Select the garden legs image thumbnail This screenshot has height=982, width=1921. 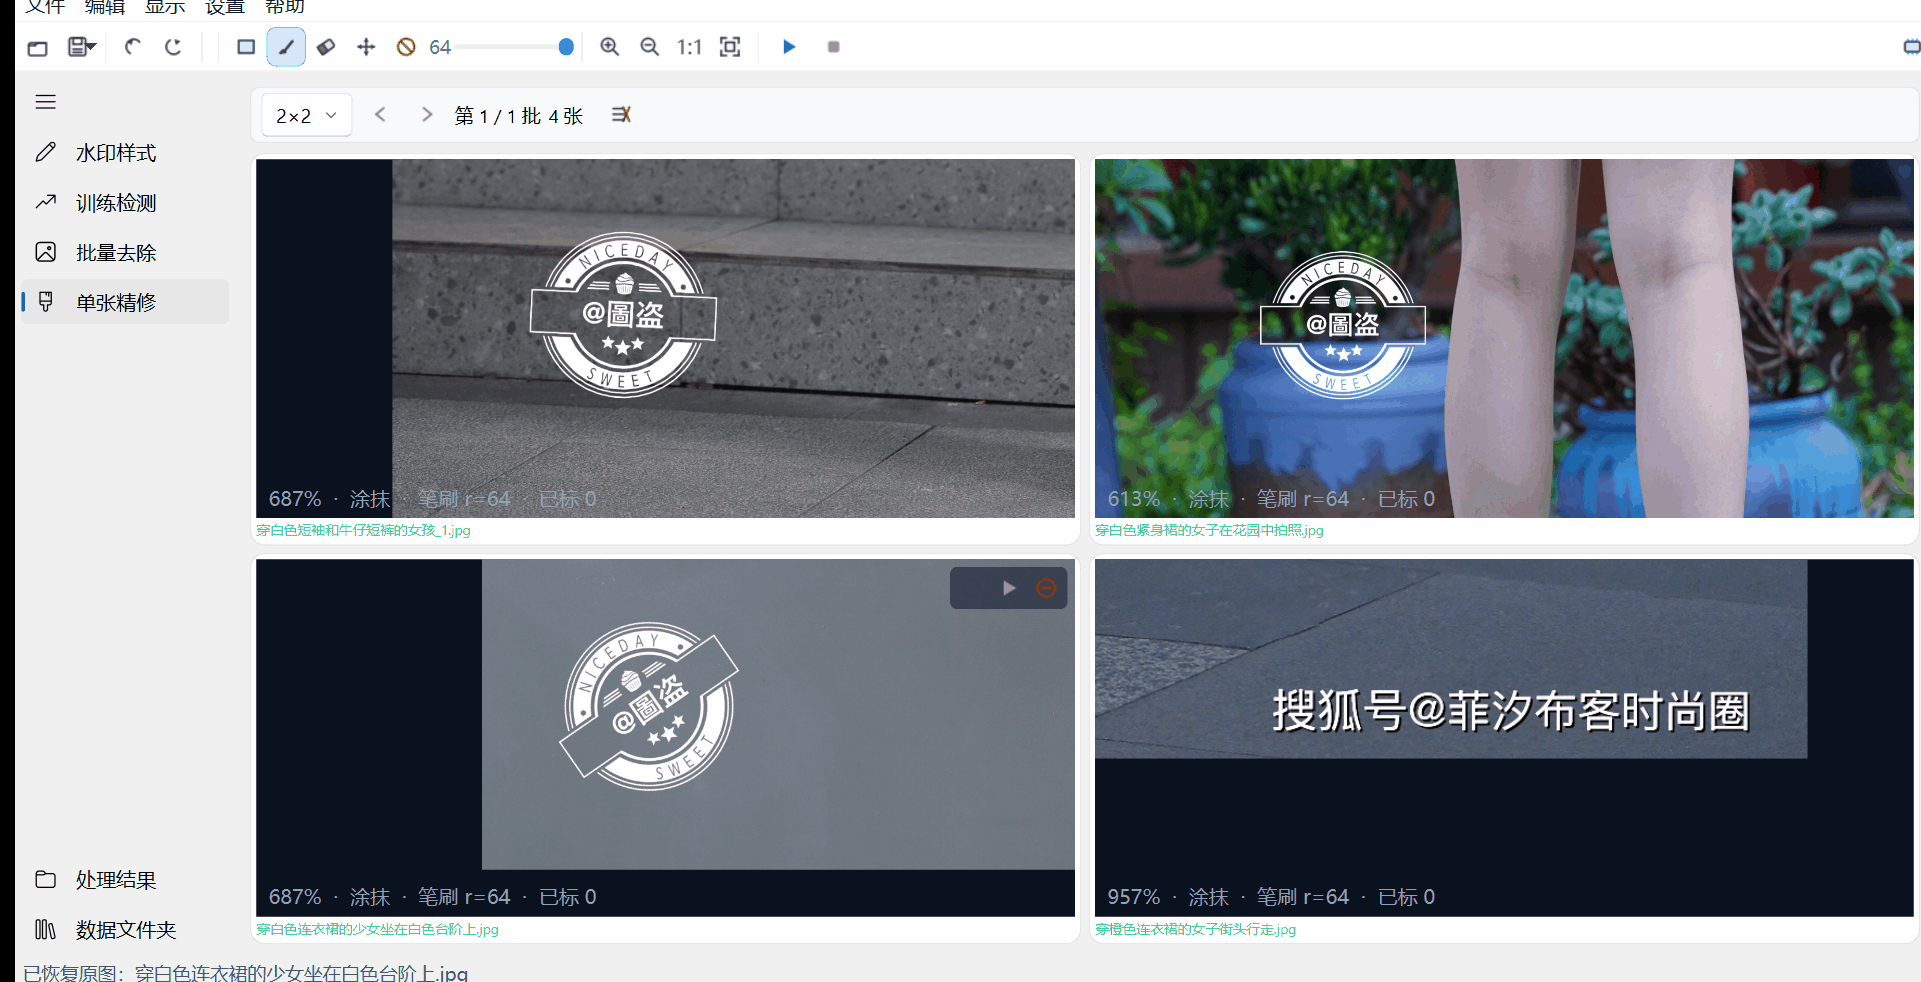(x=1504, y=338)
